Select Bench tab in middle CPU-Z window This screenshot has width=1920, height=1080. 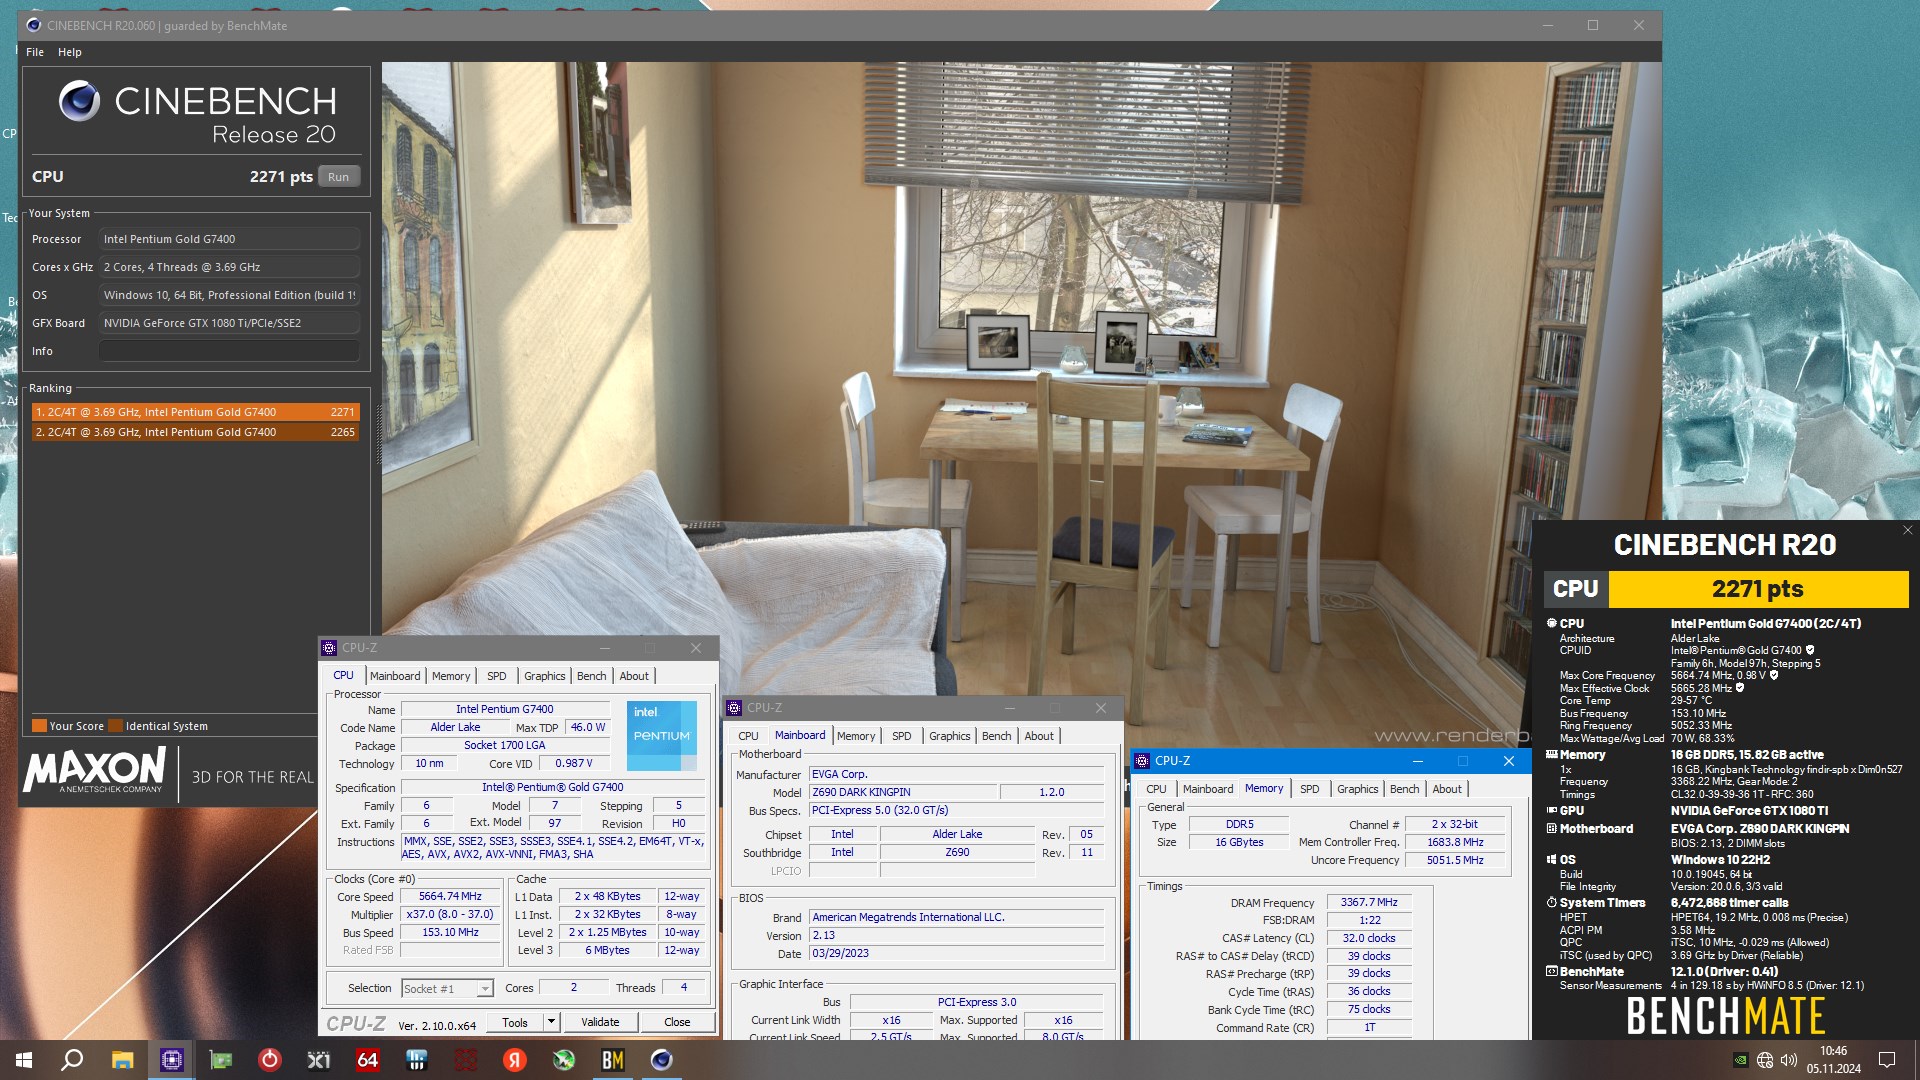click(997, 736)
